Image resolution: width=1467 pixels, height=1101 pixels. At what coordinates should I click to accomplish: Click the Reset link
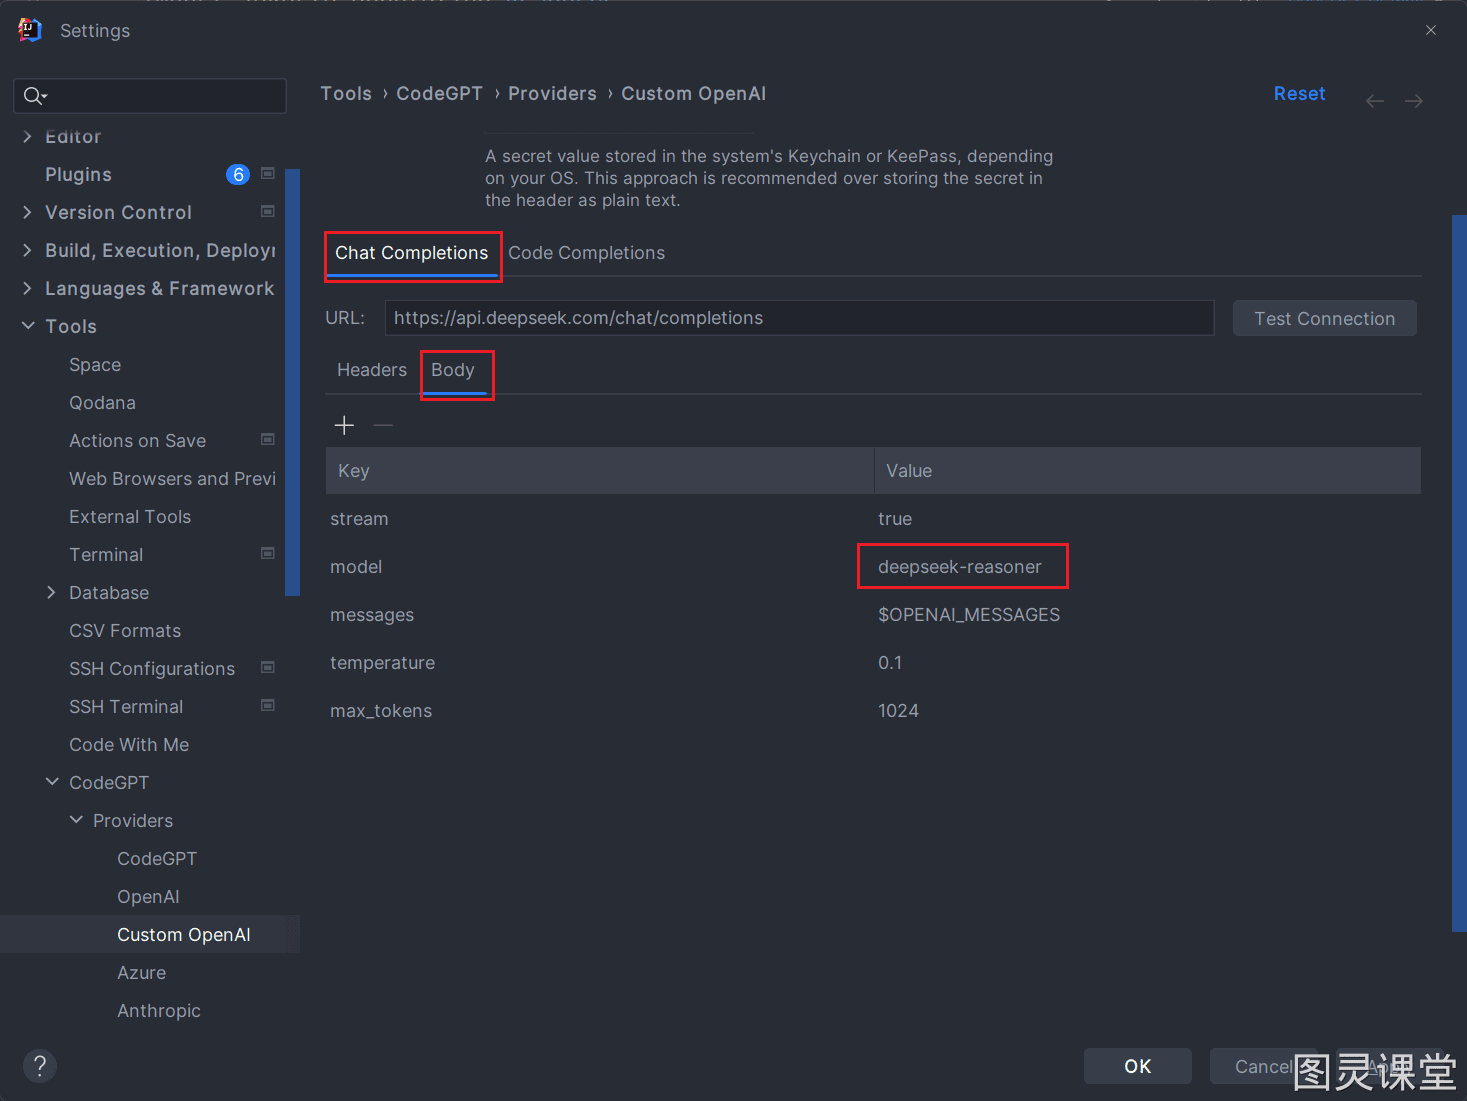pyautogui.click(x=1299, y=93)
